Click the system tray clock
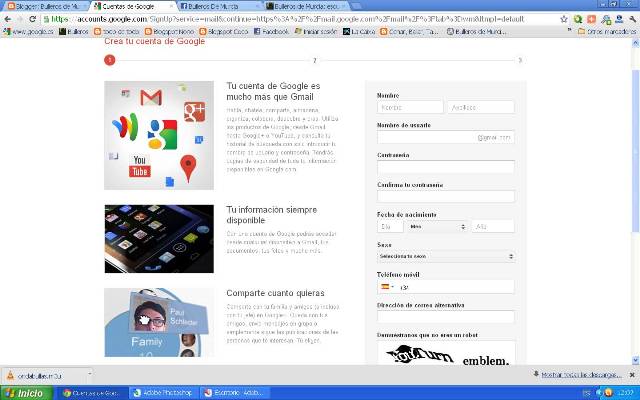 click(626, 393)
